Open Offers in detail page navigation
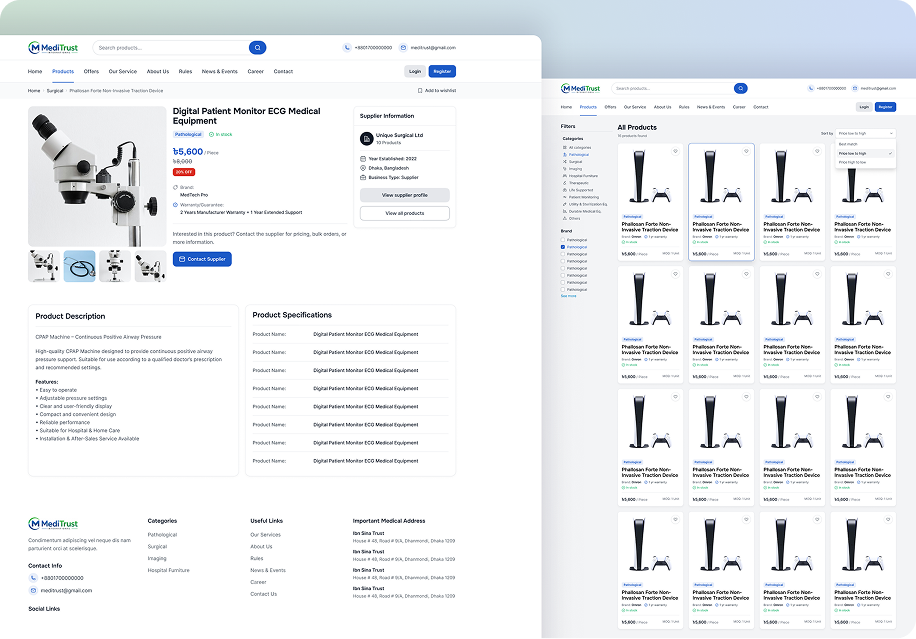This screenshot has height=639, width=916. (x=91, y=71)
